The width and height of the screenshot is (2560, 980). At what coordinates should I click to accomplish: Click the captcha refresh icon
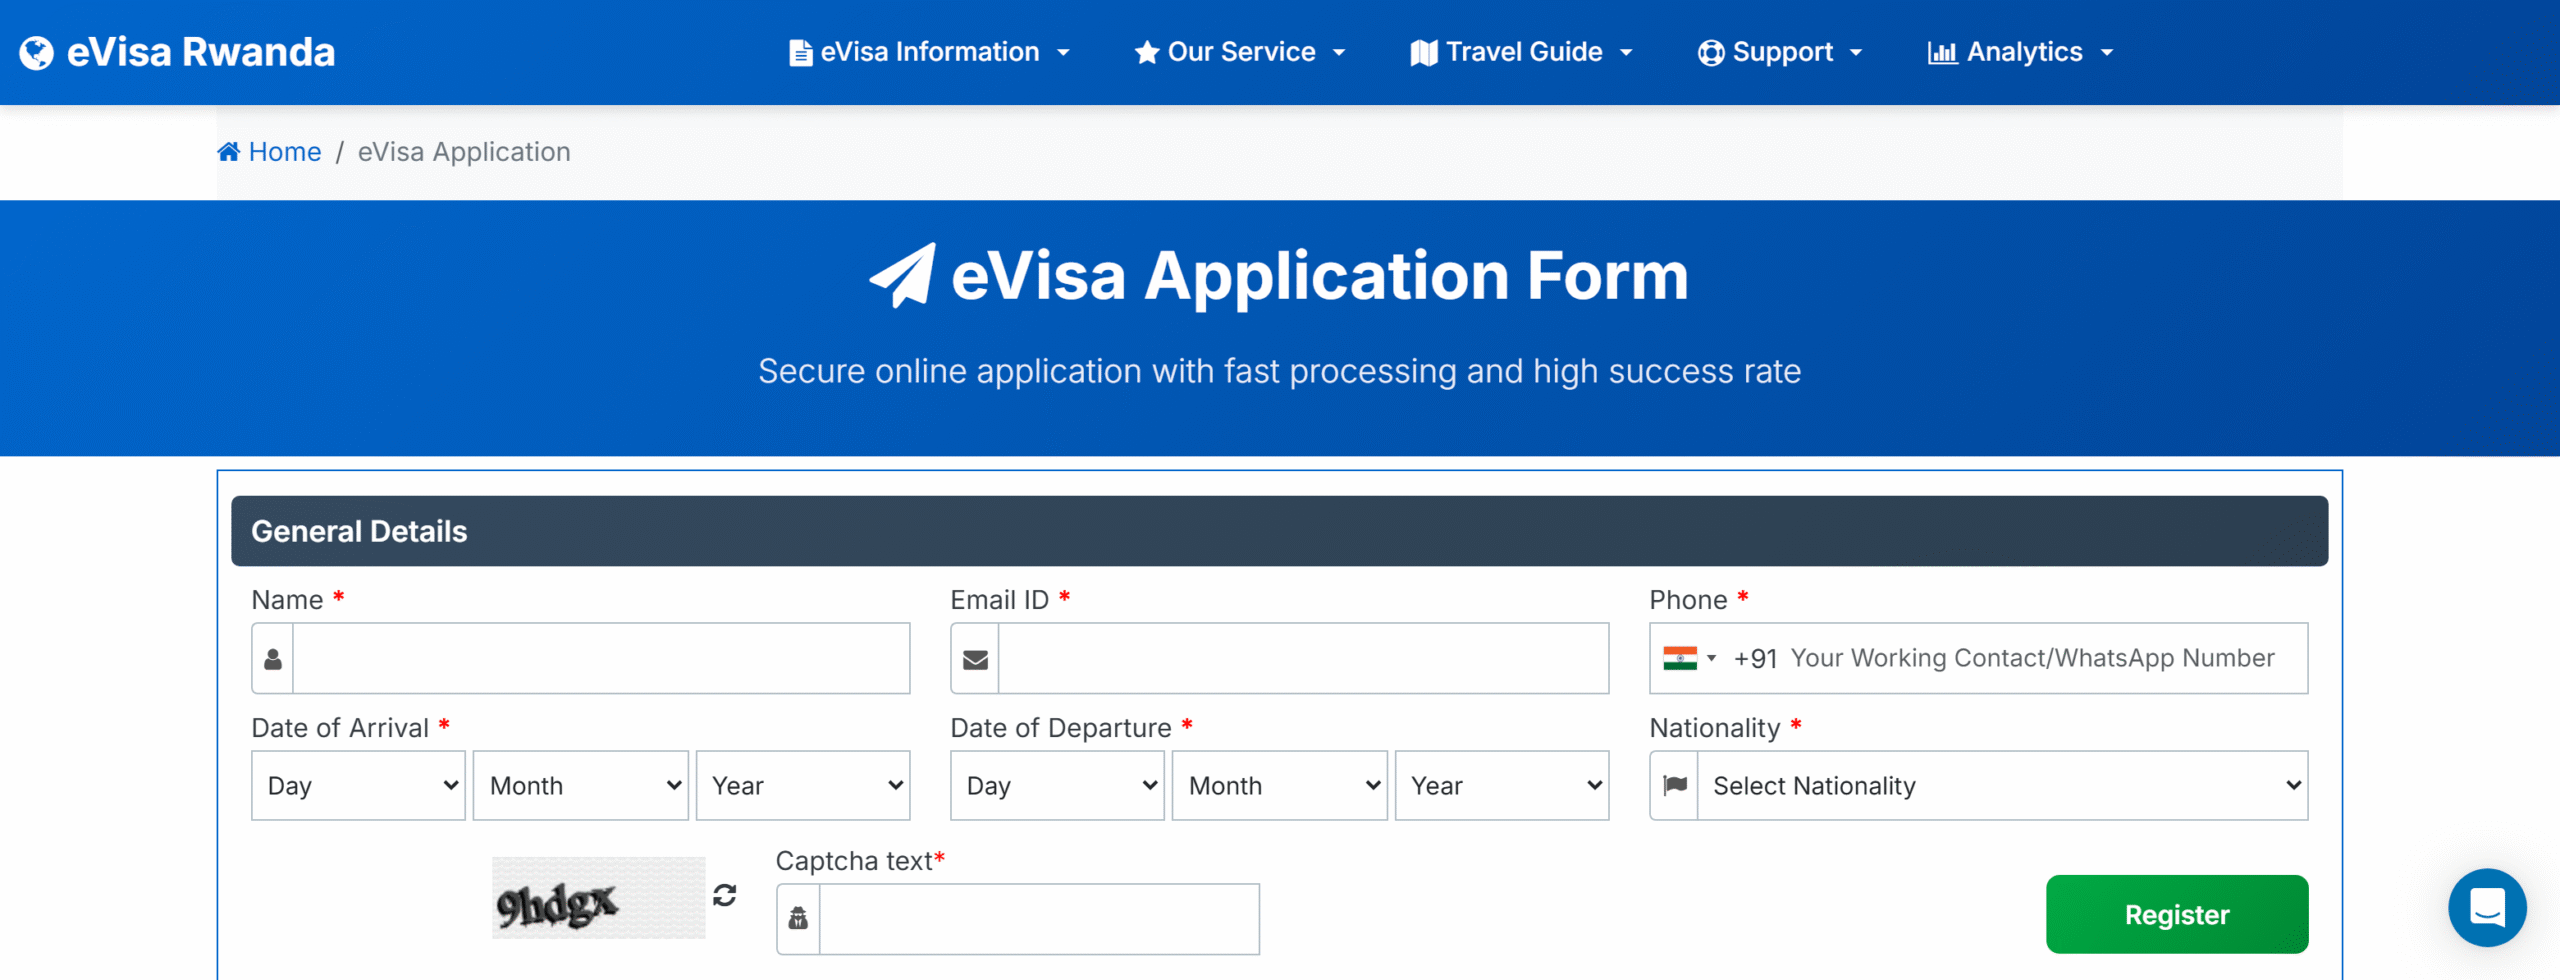pyautogui.click(x=725, y=895)
